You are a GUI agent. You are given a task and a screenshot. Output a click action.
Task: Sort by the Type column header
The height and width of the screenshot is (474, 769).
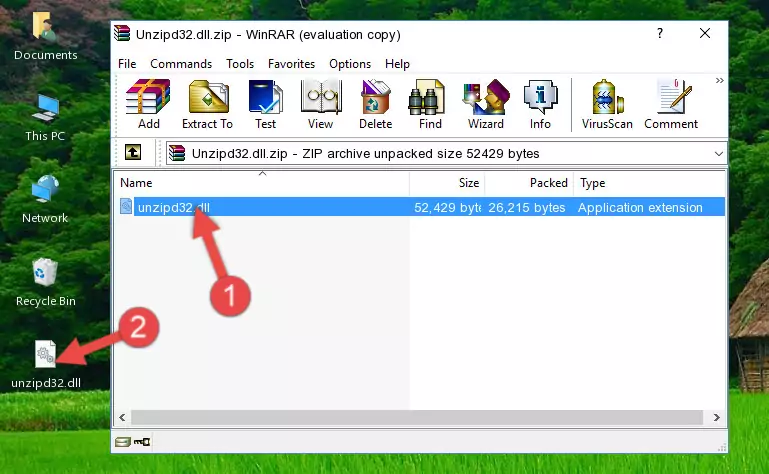[x=649, y=183]
